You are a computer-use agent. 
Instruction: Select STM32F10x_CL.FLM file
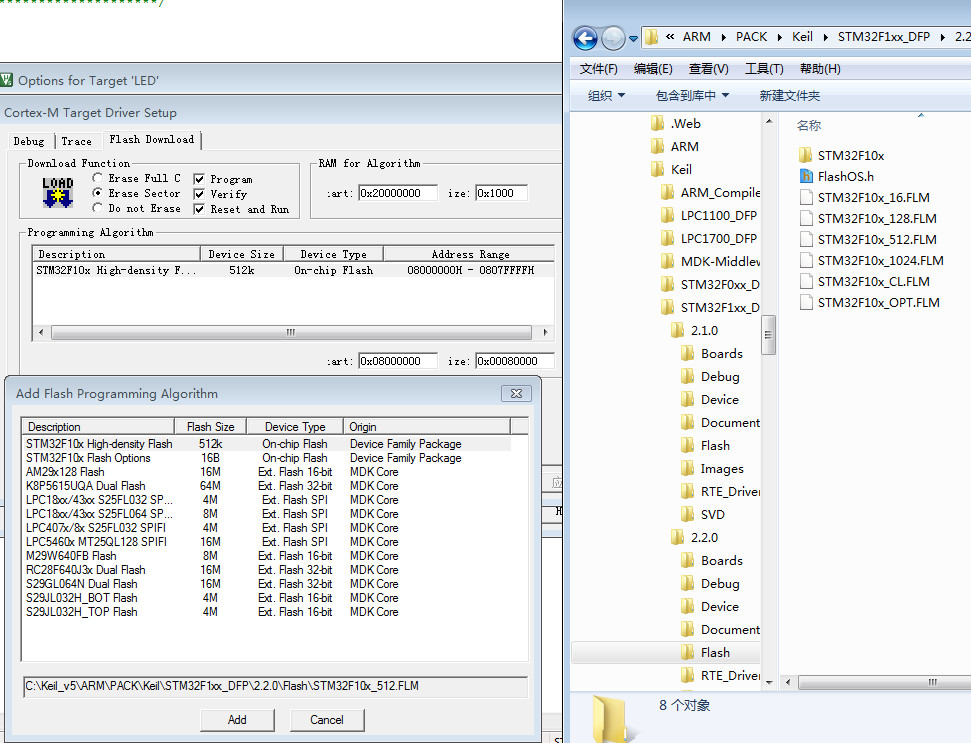click(864, 282)
